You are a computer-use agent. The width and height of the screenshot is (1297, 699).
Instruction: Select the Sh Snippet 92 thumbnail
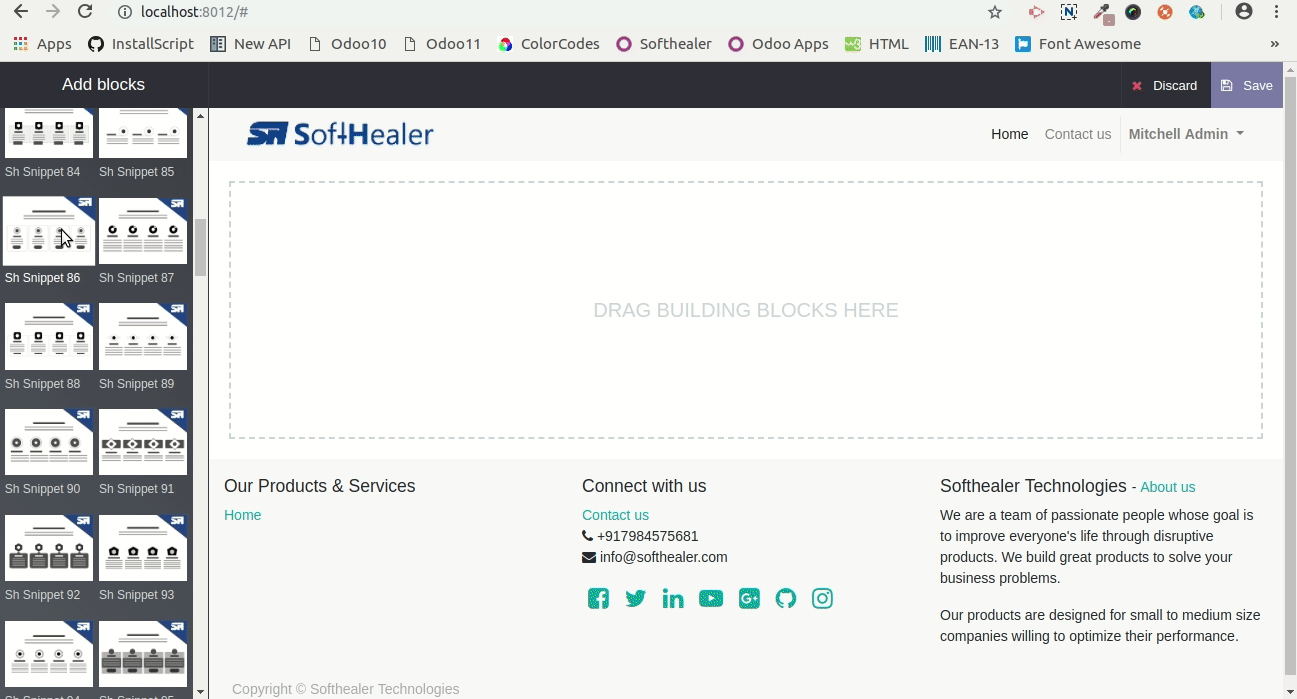[x=48, y=548]
